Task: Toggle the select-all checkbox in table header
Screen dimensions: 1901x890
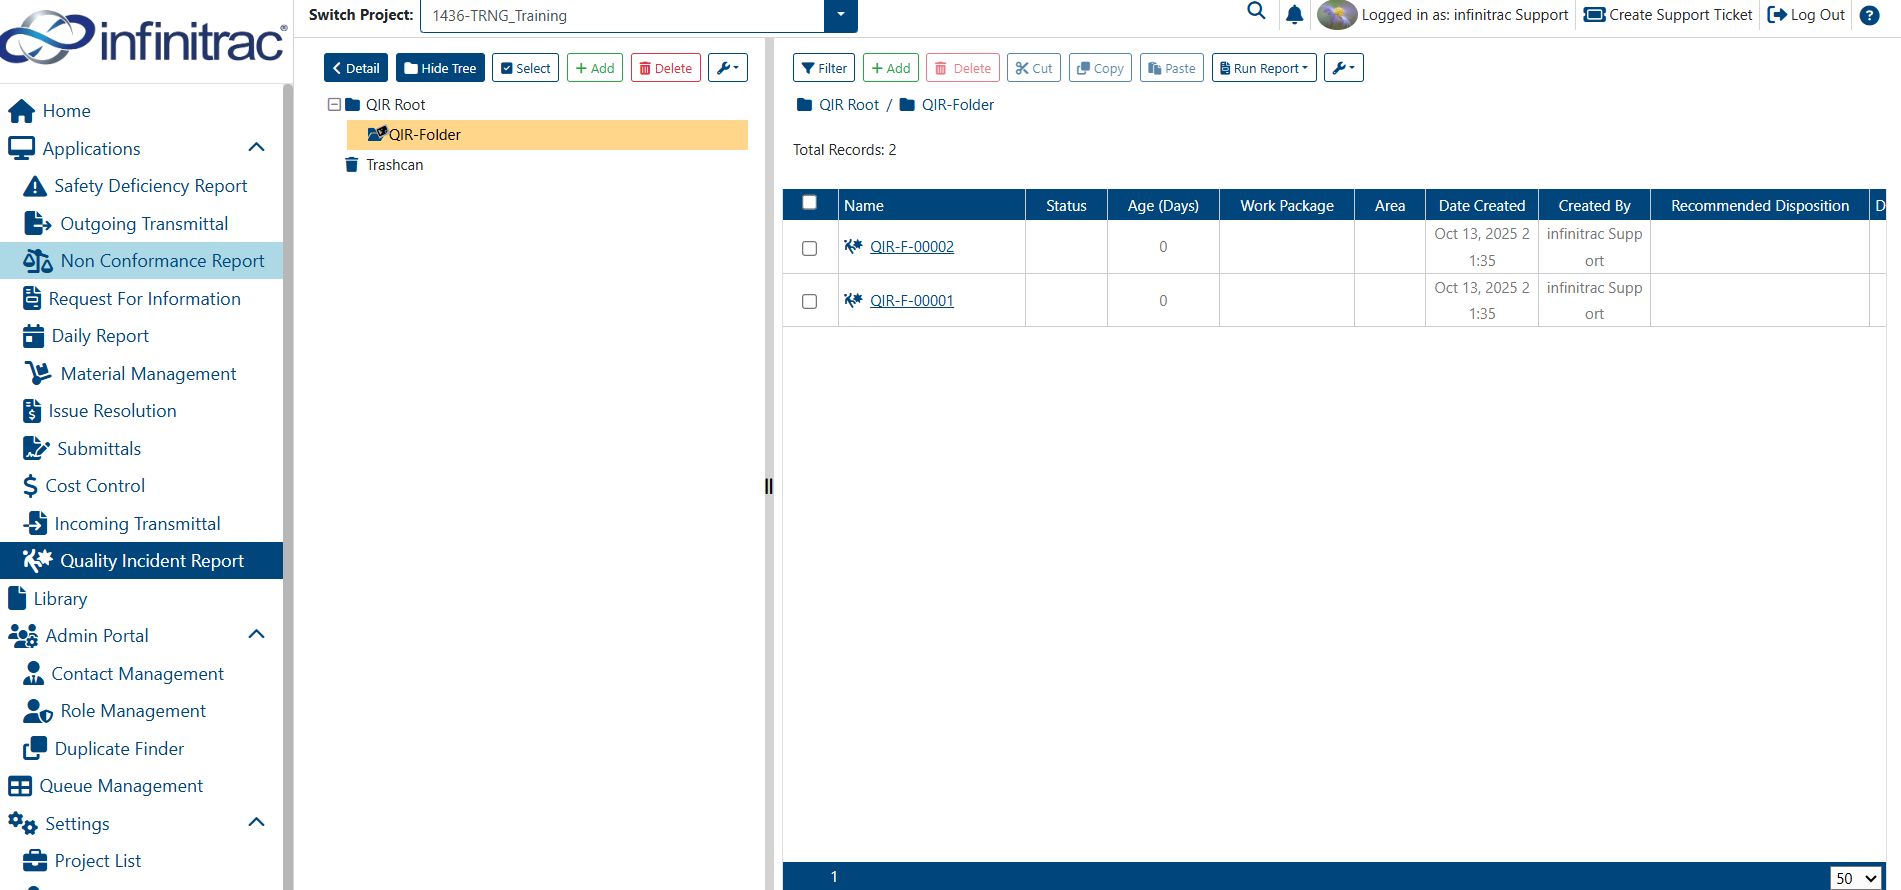Action: point(810,203)
